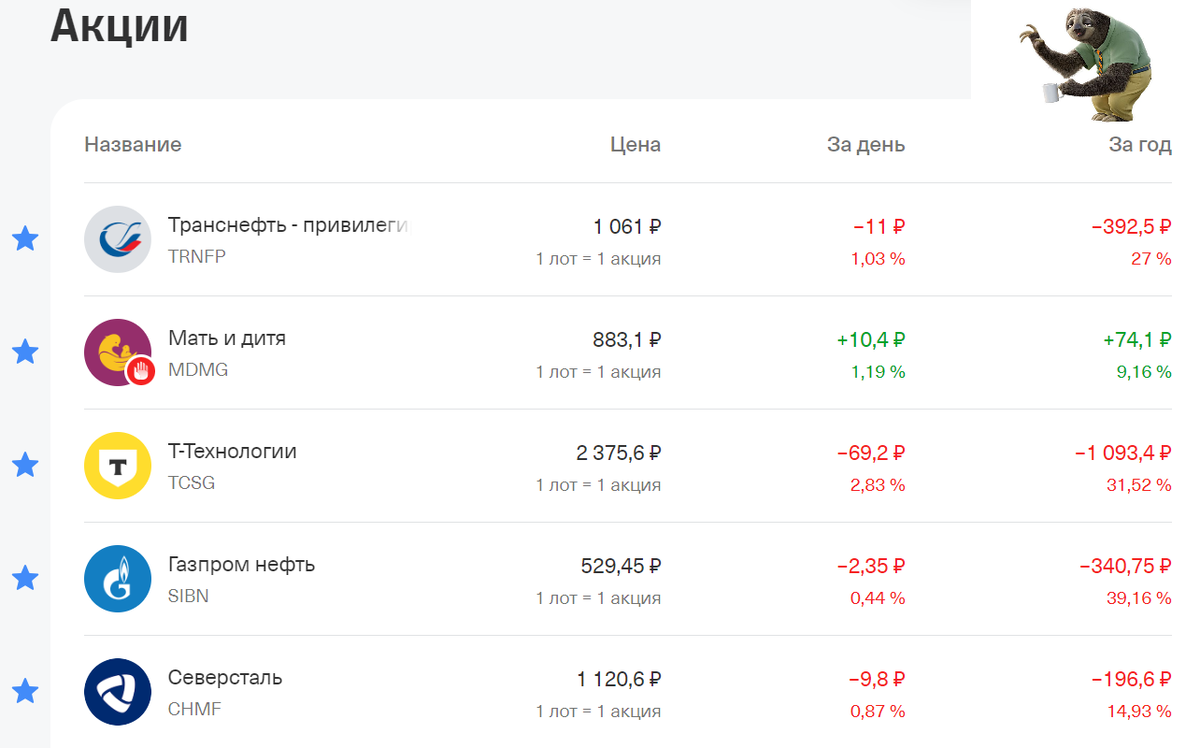Click the Акции page title

pyautogui.click(x=119, y=27)
